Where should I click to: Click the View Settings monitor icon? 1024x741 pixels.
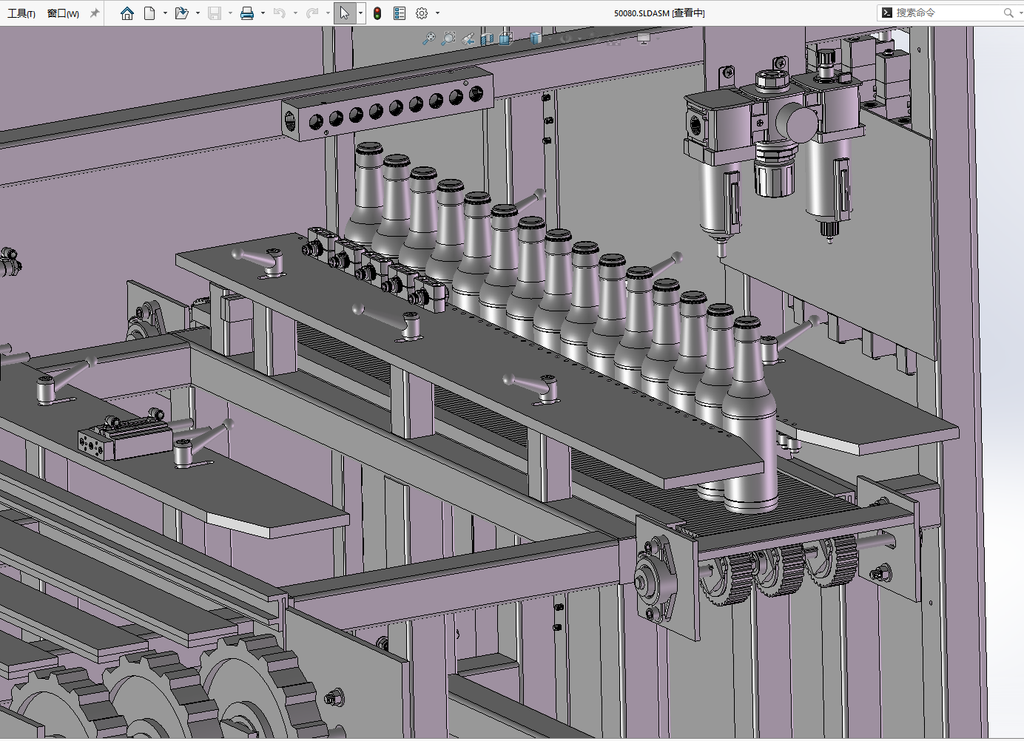tap(644, 39)
